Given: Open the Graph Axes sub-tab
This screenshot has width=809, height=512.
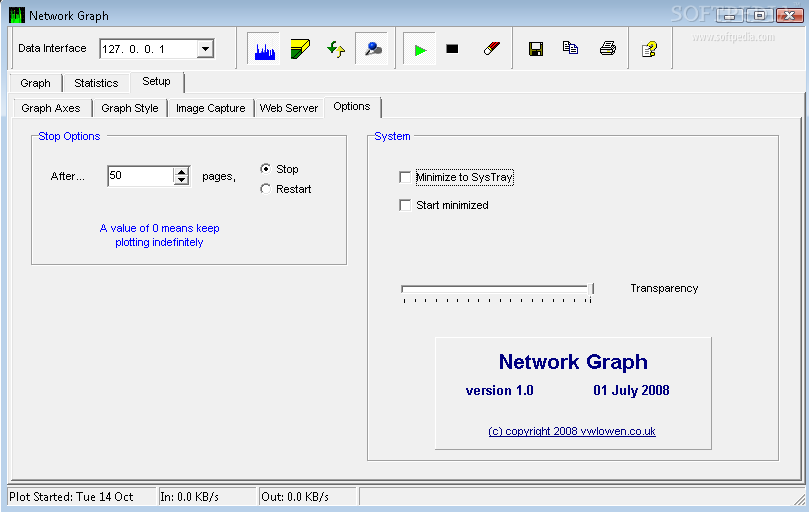Looking at the screenshot, I should 51,108.
